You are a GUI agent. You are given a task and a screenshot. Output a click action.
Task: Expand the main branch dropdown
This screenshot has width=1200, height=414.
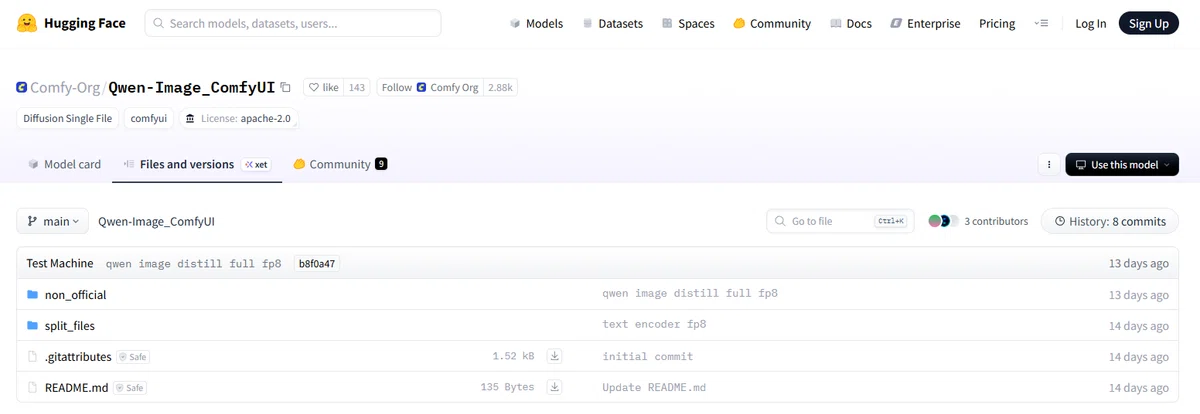tap(52, 221)
